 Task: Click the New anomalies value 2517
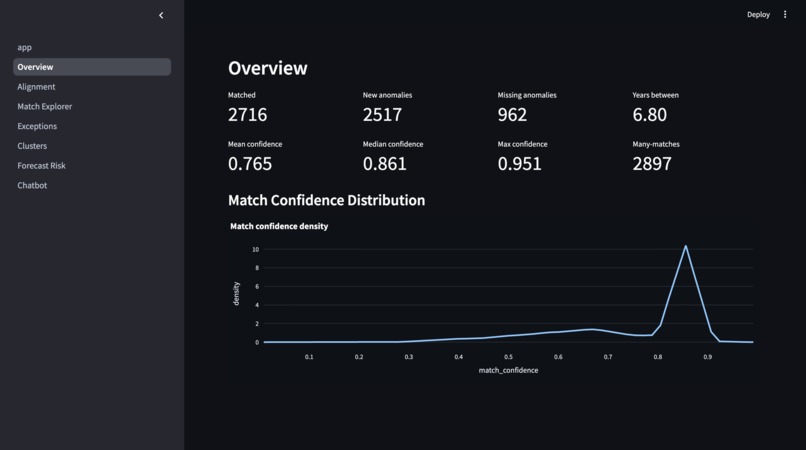(x=382, y=115)
